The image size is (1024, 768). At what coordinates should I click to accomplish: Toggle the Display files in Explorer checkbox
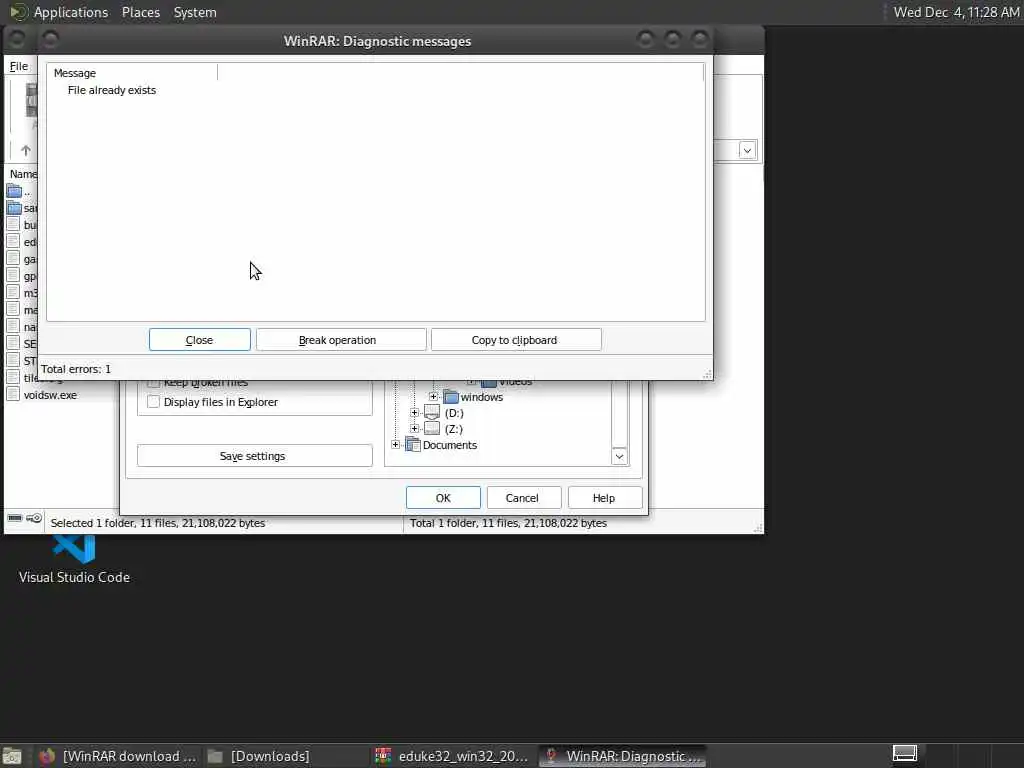153,402
